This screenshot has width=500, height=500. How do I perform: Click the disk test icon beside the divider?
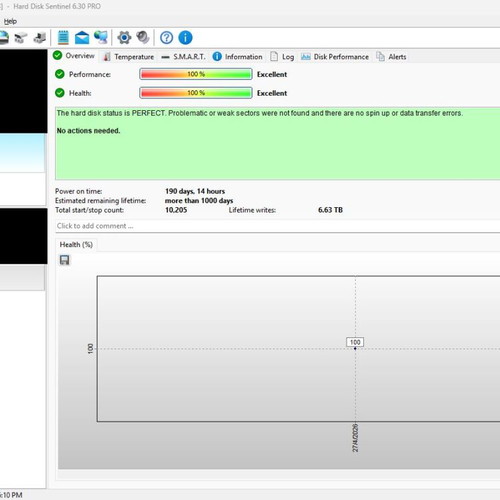pyautogui.click(x=40, y=38)
